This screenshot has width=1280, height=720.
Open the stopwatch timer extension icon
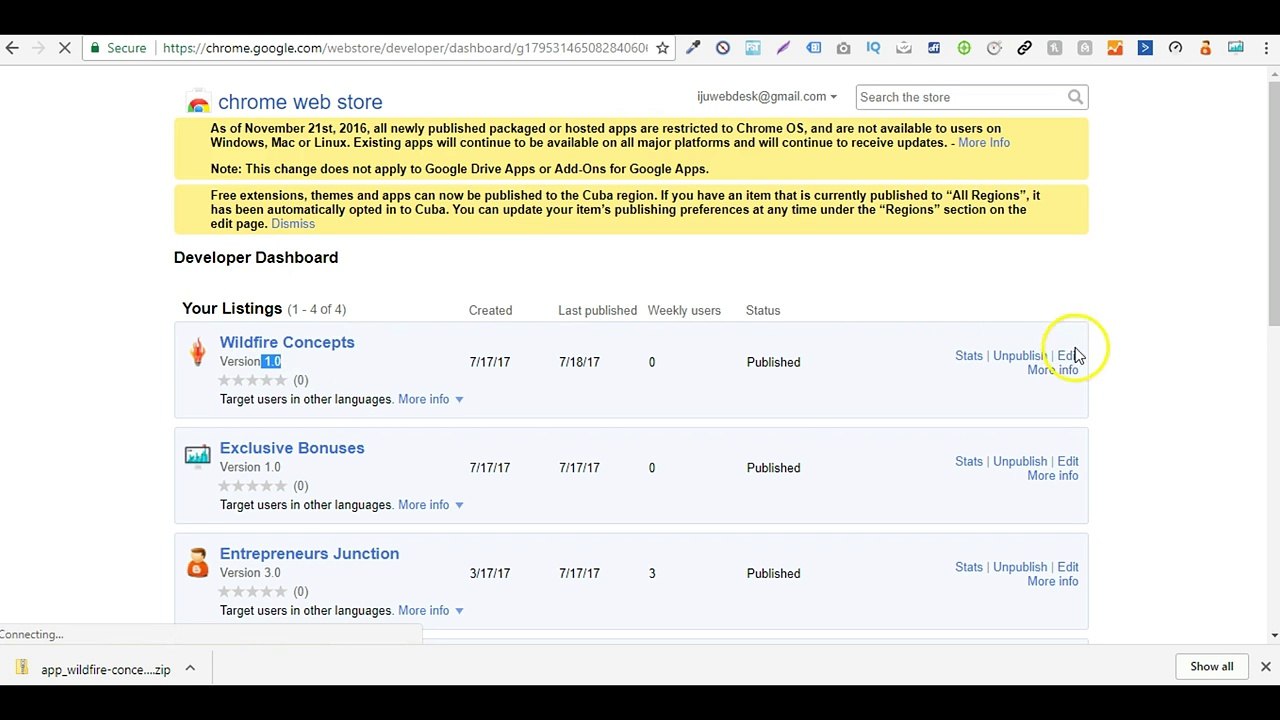tap(994, 48)
